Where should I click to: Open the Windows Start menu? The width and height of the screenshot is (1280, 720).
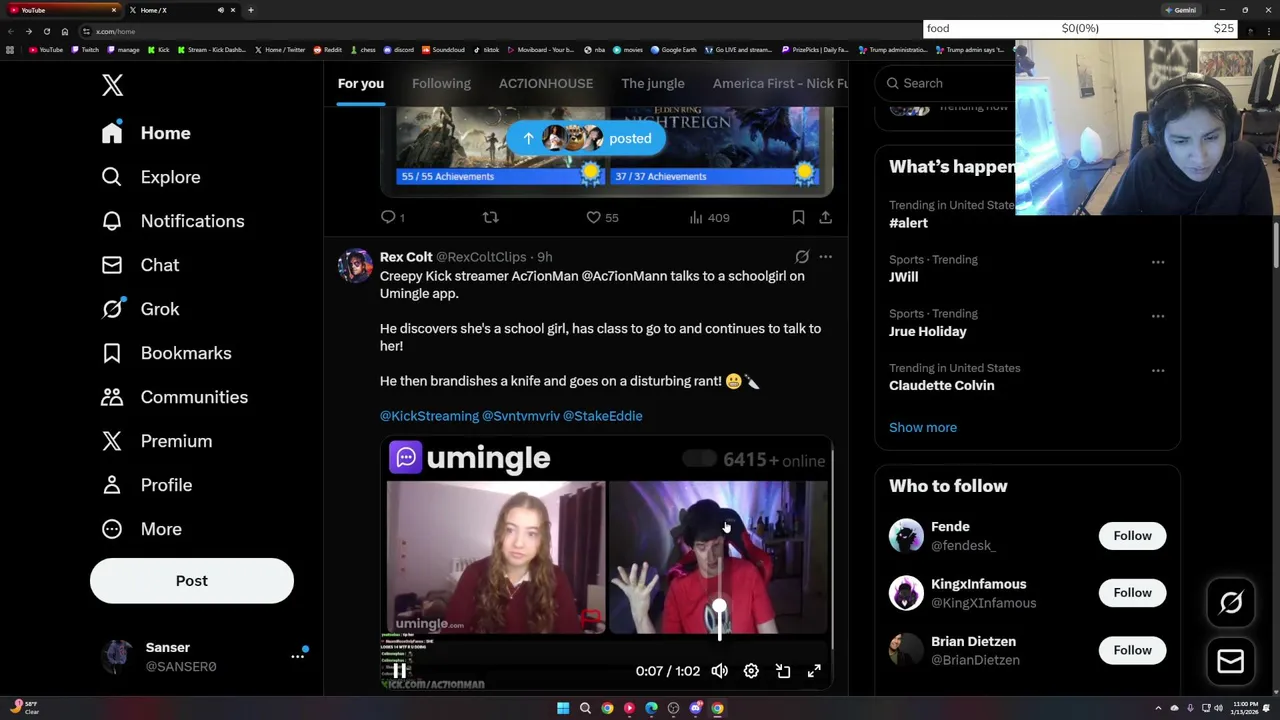(563, 708)
